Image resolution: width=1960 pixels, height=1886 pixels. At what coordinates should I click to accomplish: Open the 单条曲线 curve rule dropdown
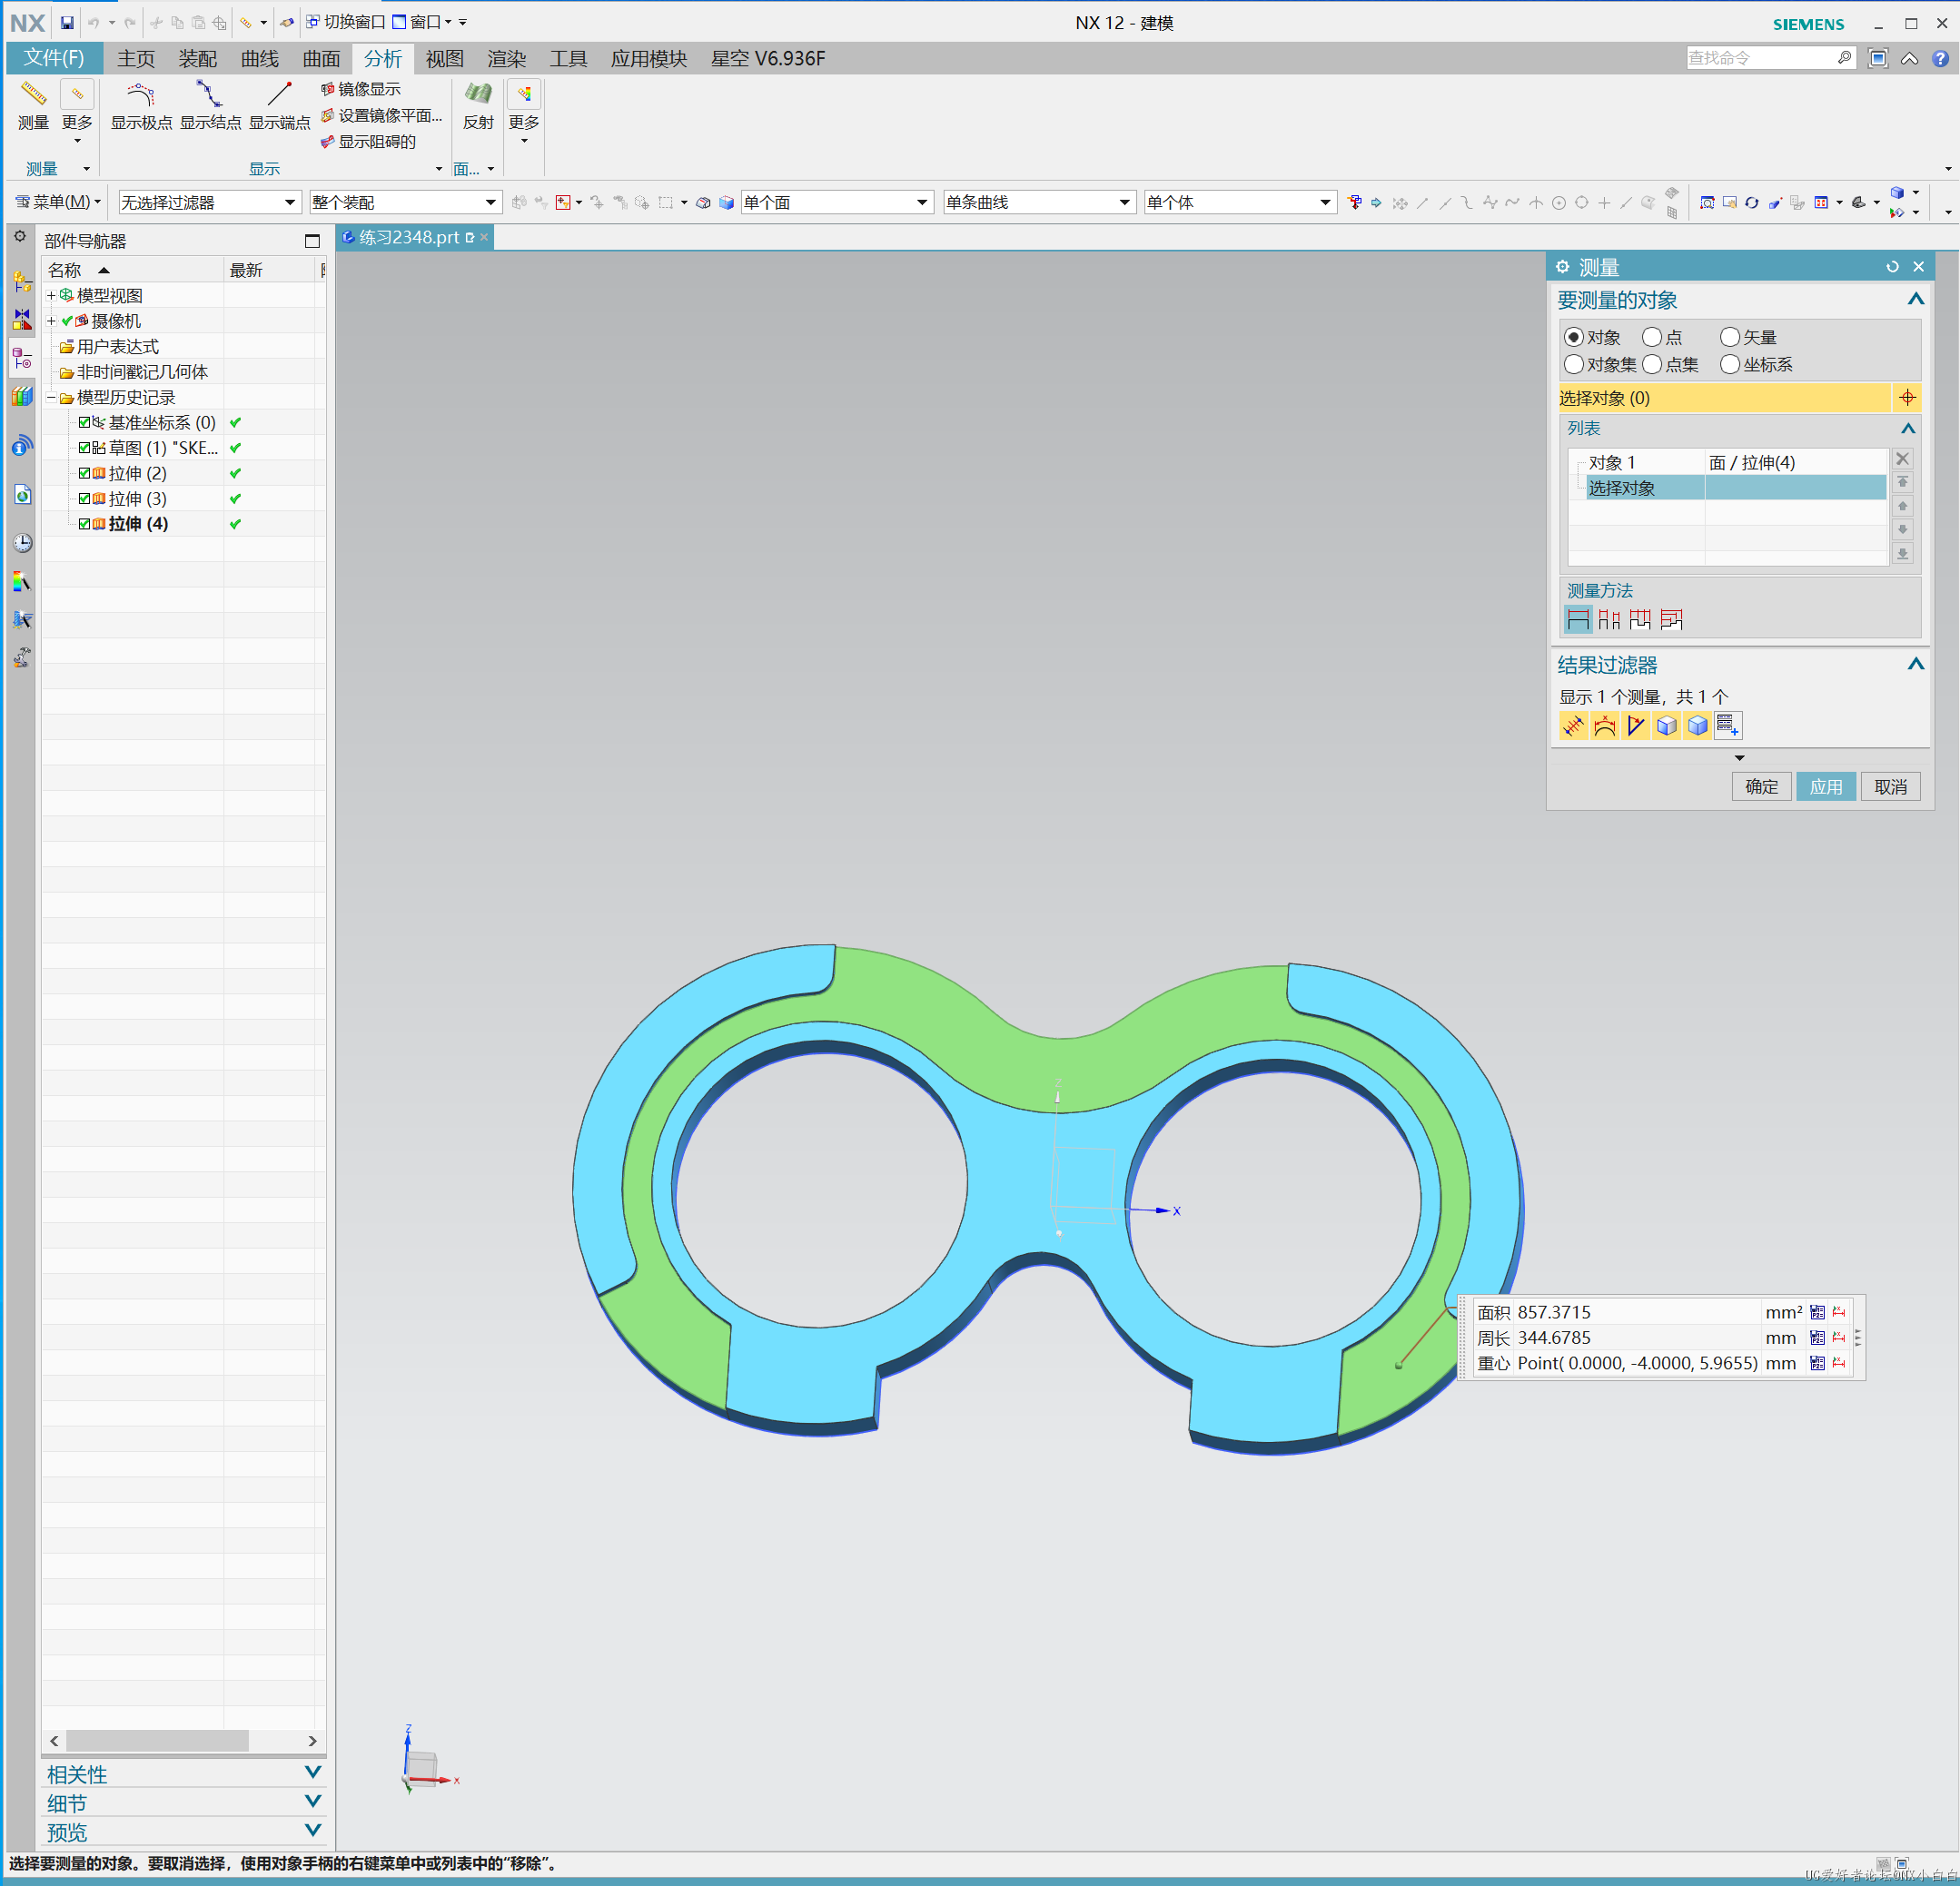pyautogui.click(x=1039, y=202)
